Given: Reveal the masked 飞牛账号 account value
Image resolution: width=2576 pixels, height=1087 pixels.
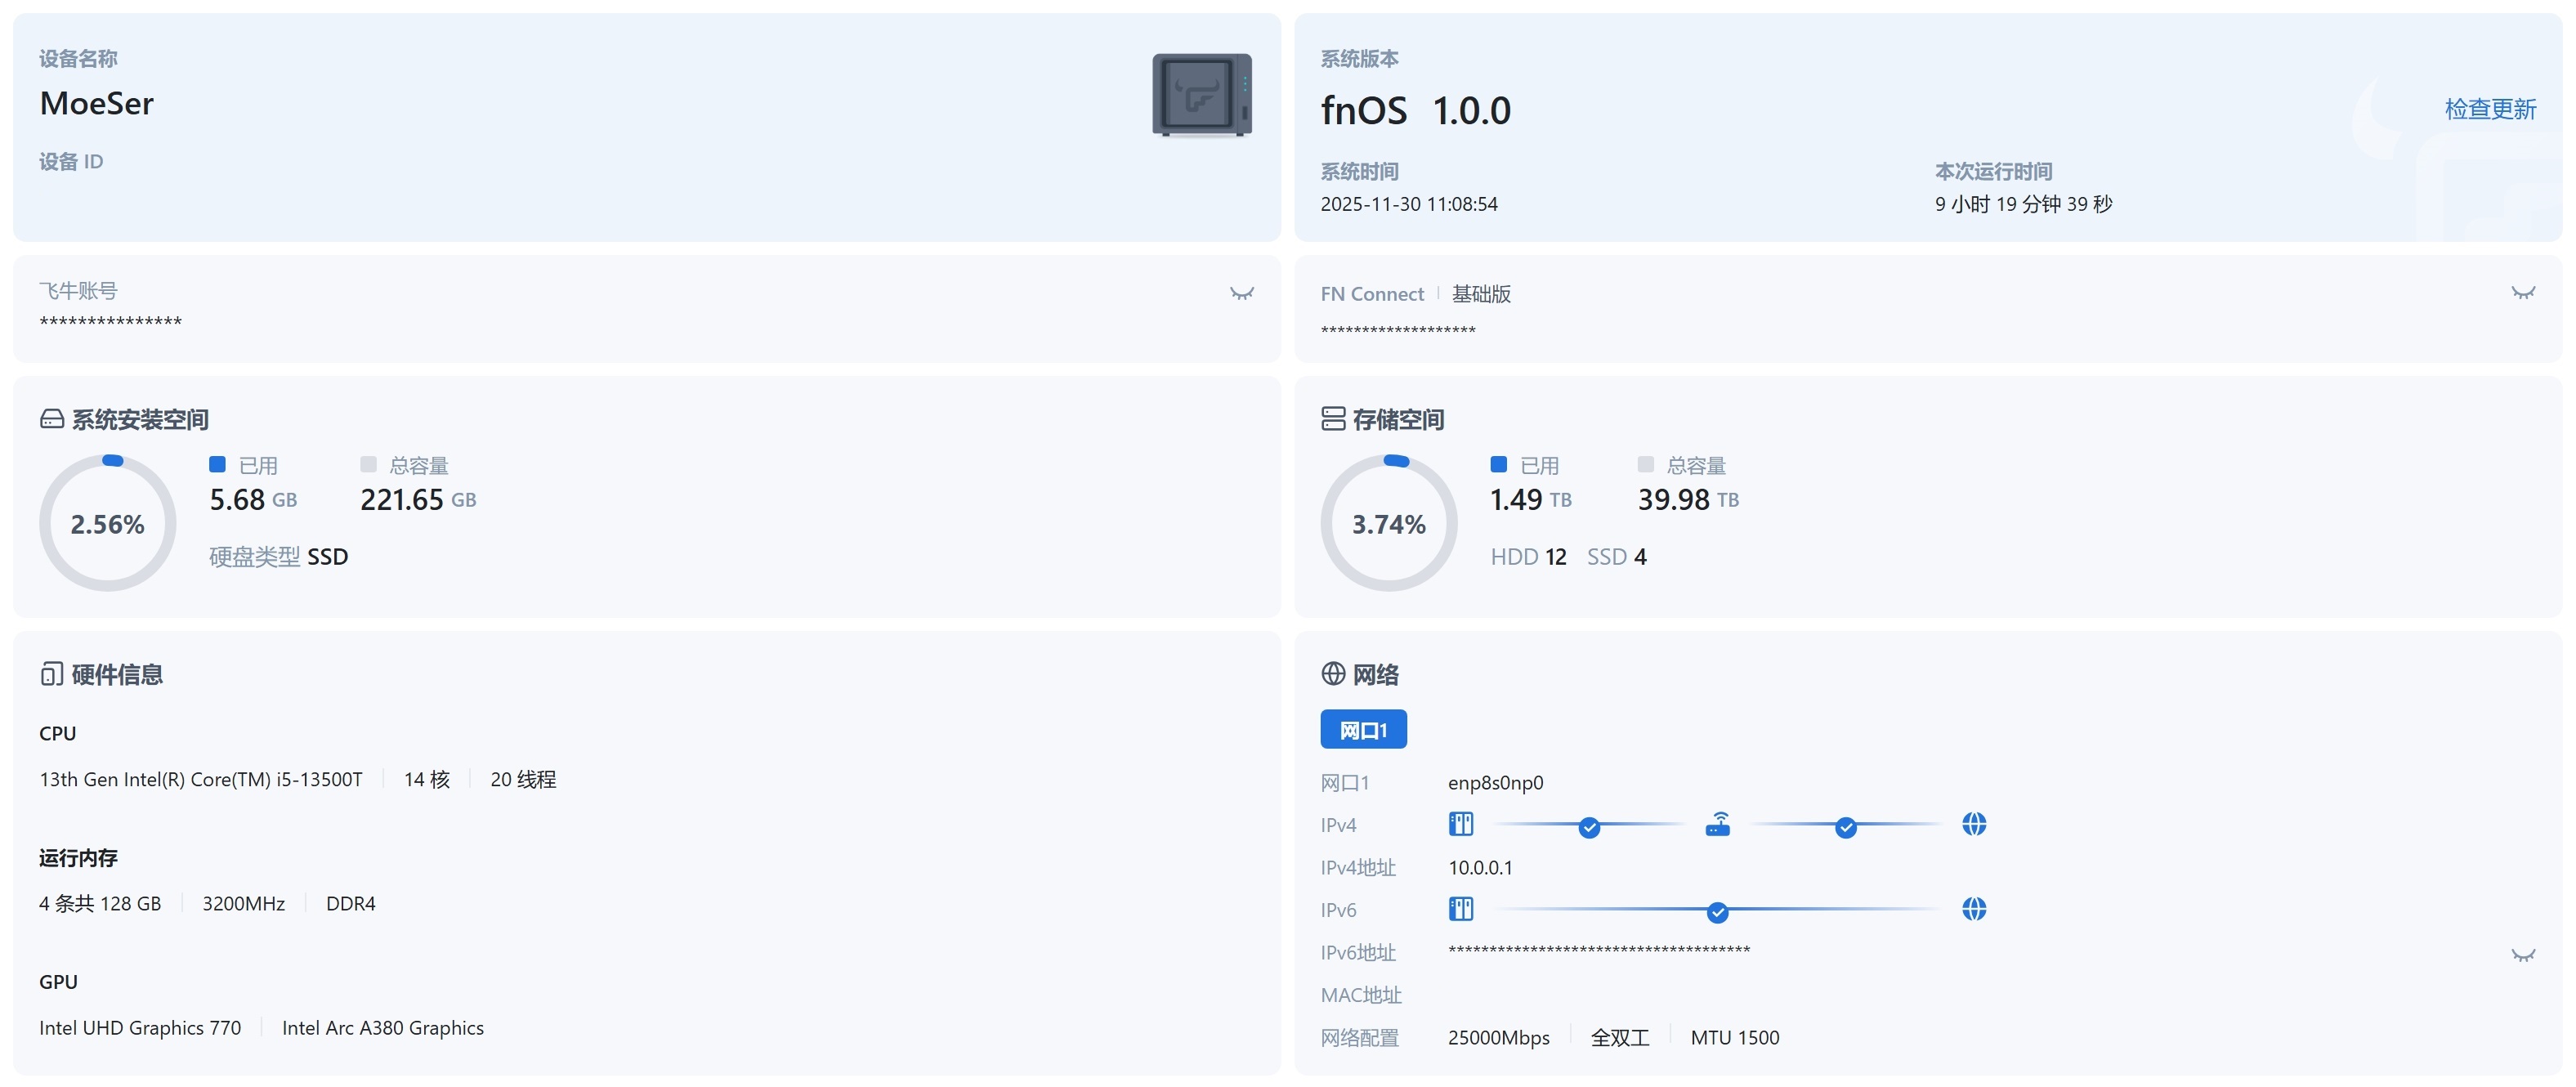Looking at the screenshot, I should coord(1241,293).
